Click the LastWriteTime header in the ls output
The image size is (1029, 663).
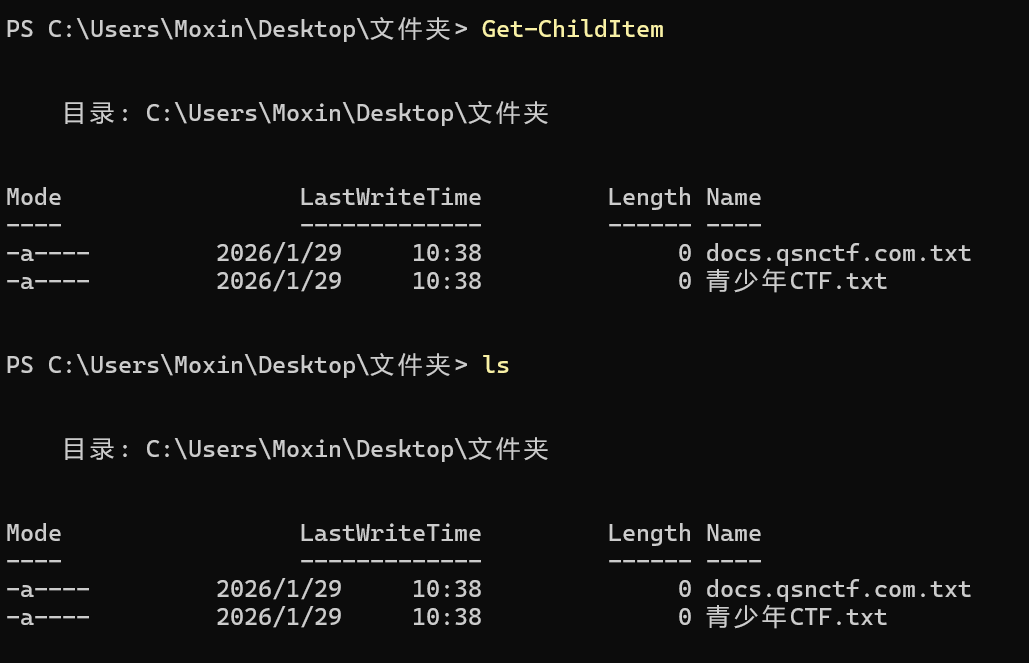click(x=390, y=534)
